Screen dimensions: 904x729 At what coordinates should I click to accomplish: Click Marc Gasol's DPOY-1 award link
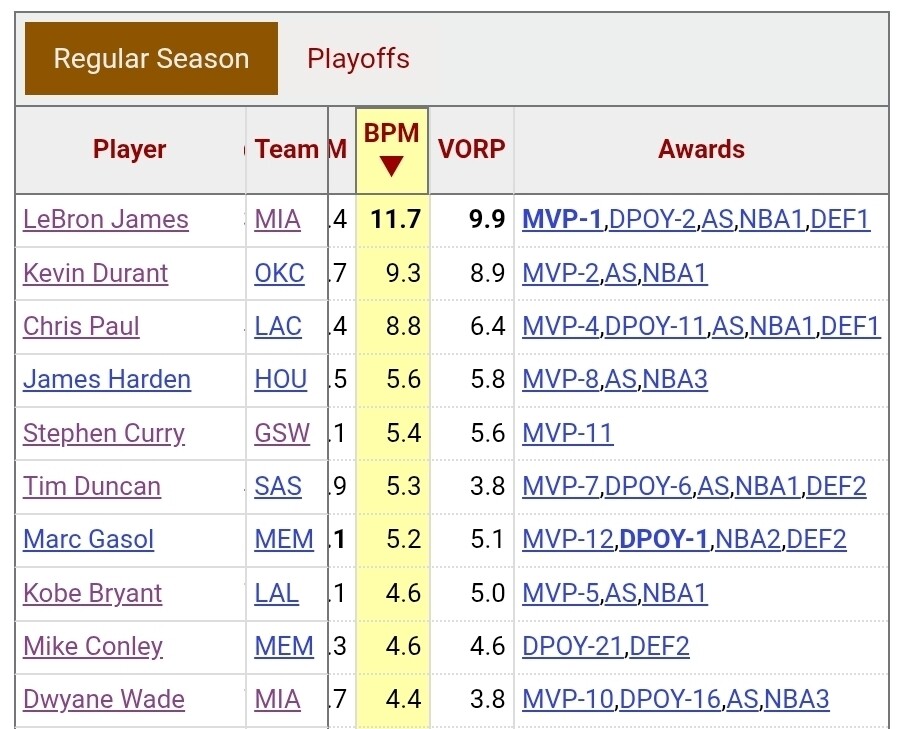(665, 540)
